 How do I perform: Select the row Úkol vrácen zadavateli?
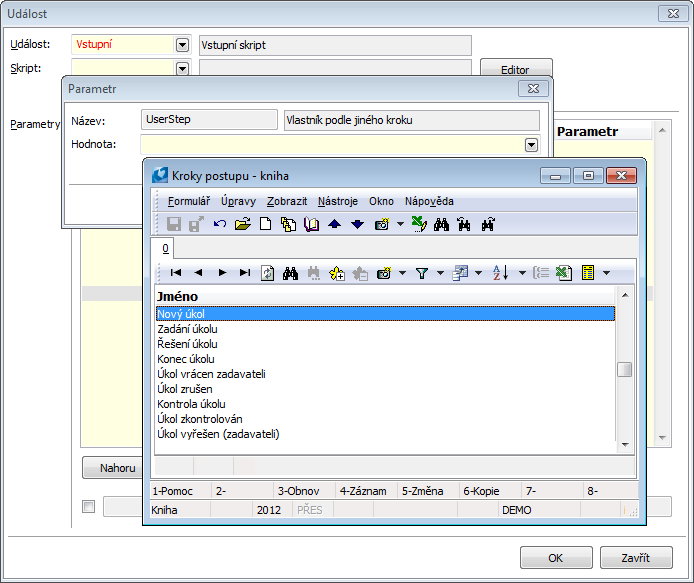[385, 374]
